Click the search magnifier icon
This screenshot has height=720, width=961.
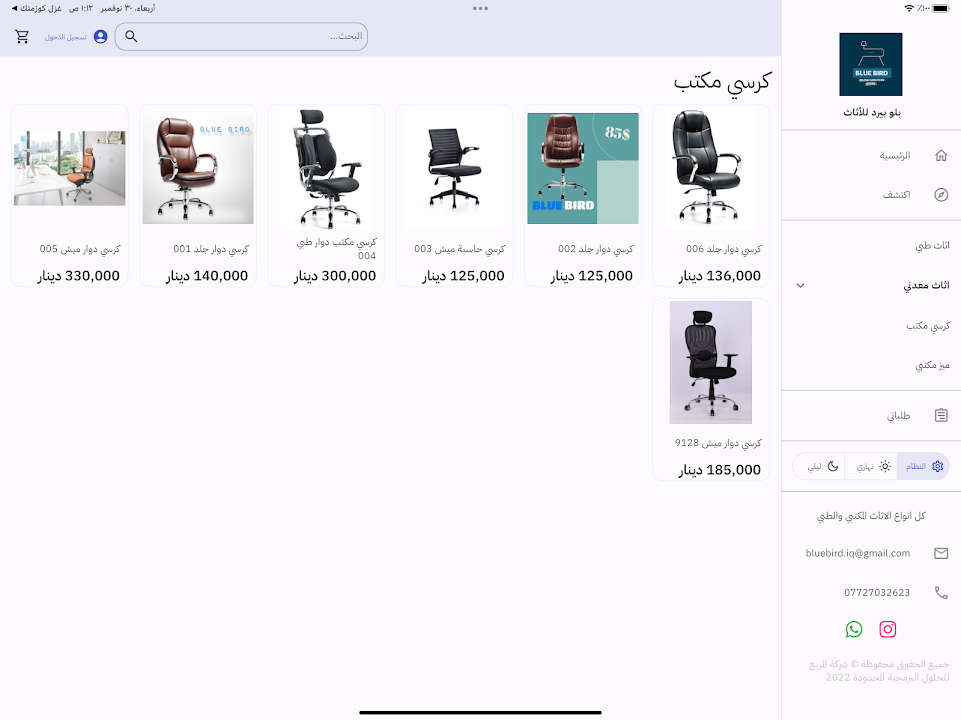tap(131, 36)
